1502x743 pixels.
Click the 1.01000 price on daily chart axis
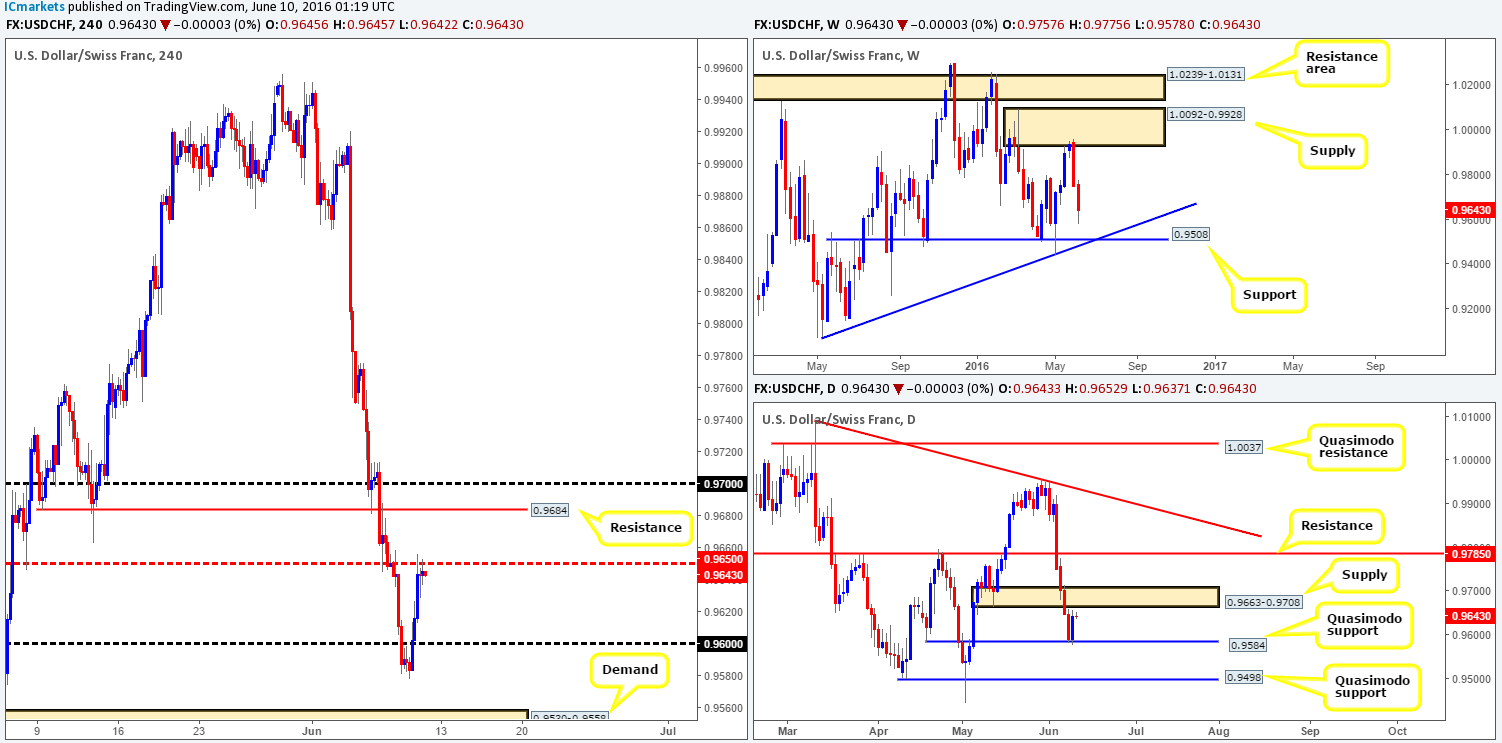pyautogui.click(x=1471, y=416)
